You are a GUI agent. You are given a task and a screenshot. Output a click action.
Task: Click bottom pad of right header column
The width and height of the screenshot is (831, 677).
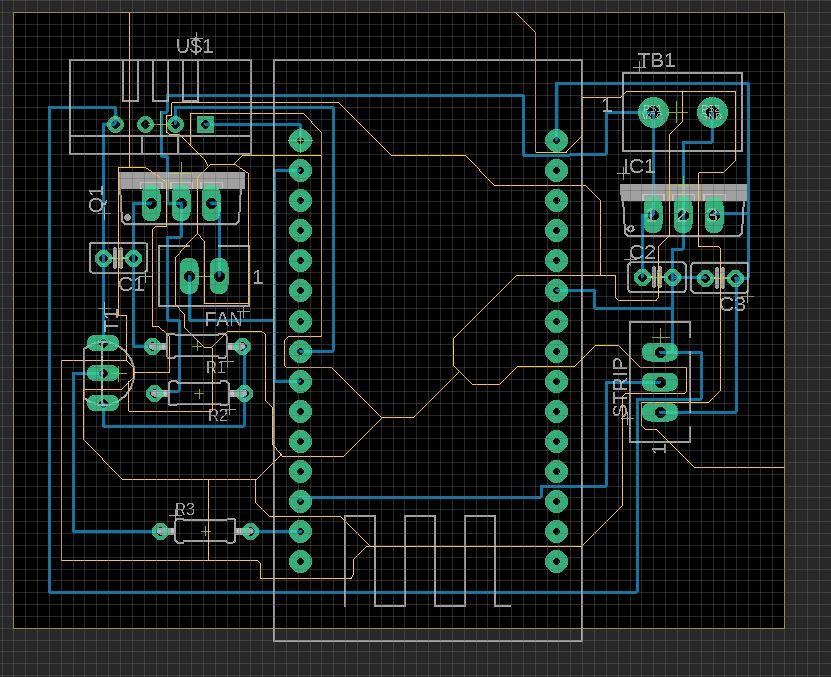556,561
